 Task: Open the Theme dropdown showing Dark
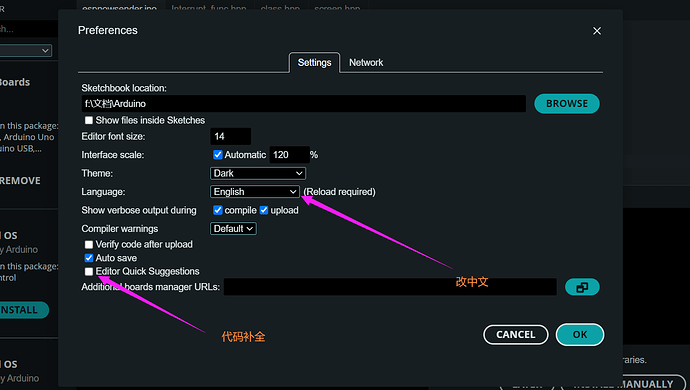pyautogui.click(x=258, y=173)
